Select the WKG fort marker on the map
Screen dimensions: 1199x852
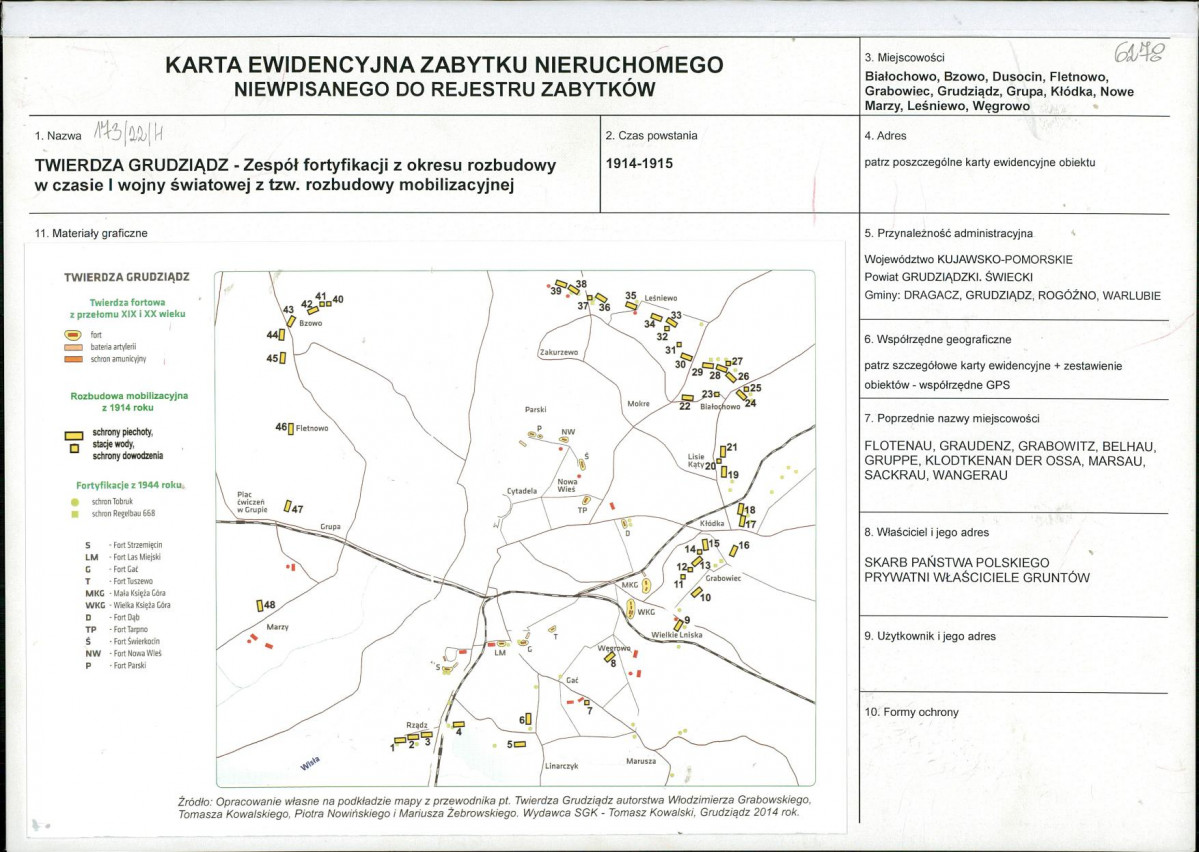[631, 610]
